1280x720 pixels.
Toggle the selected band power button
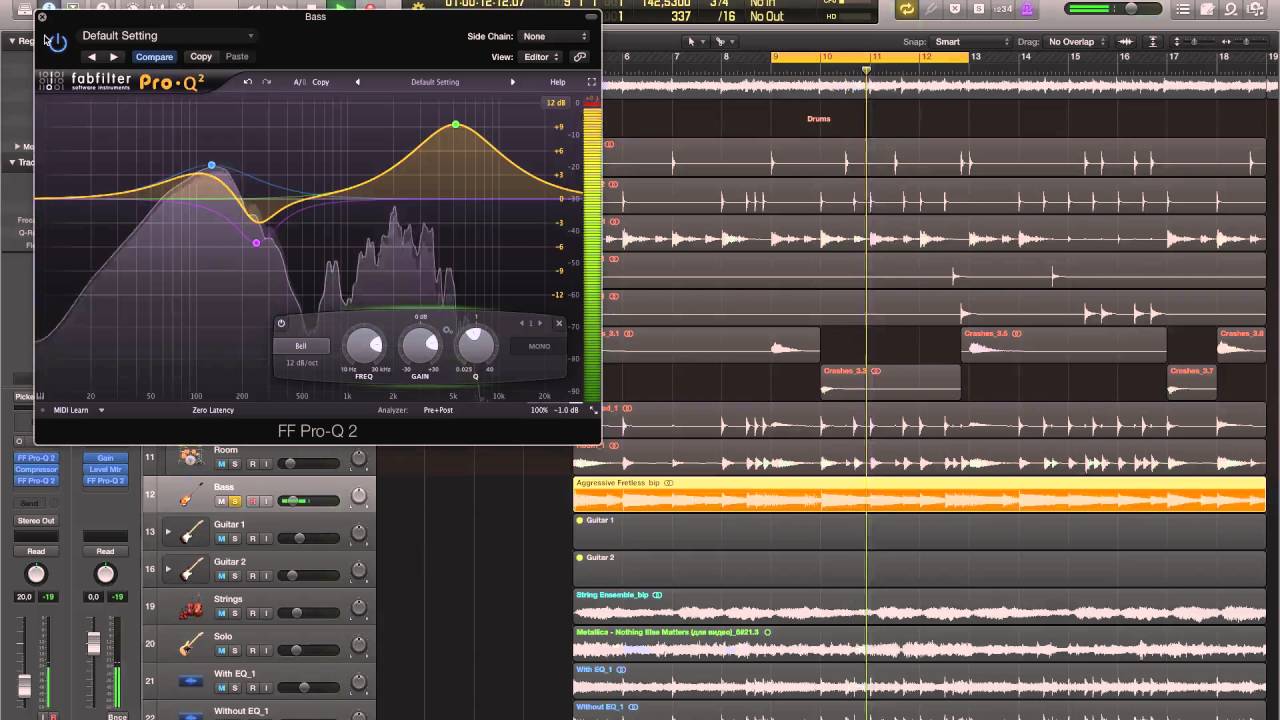point(281,323)
